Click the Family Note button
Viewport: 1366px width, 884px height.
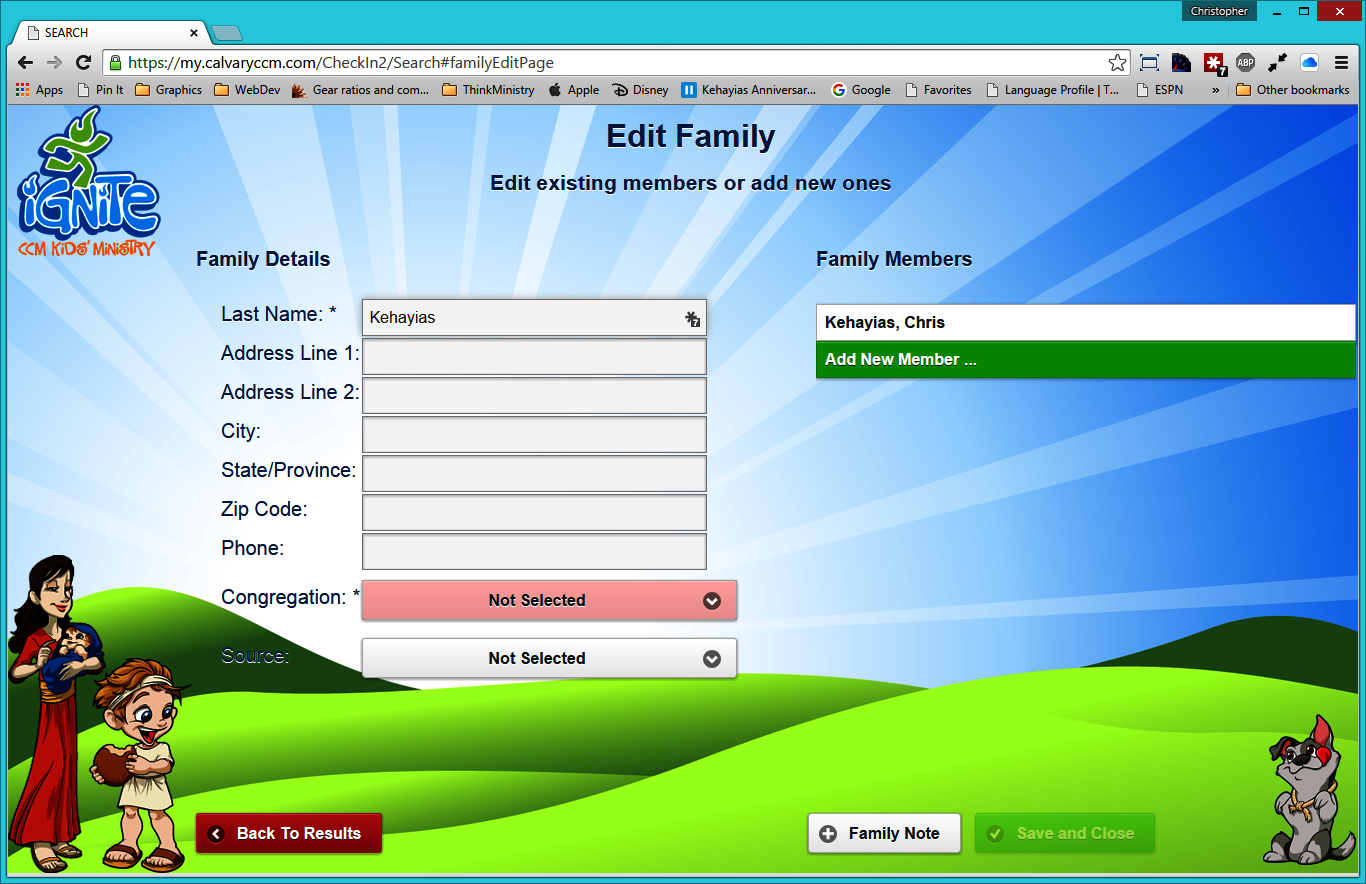[884, 832]
